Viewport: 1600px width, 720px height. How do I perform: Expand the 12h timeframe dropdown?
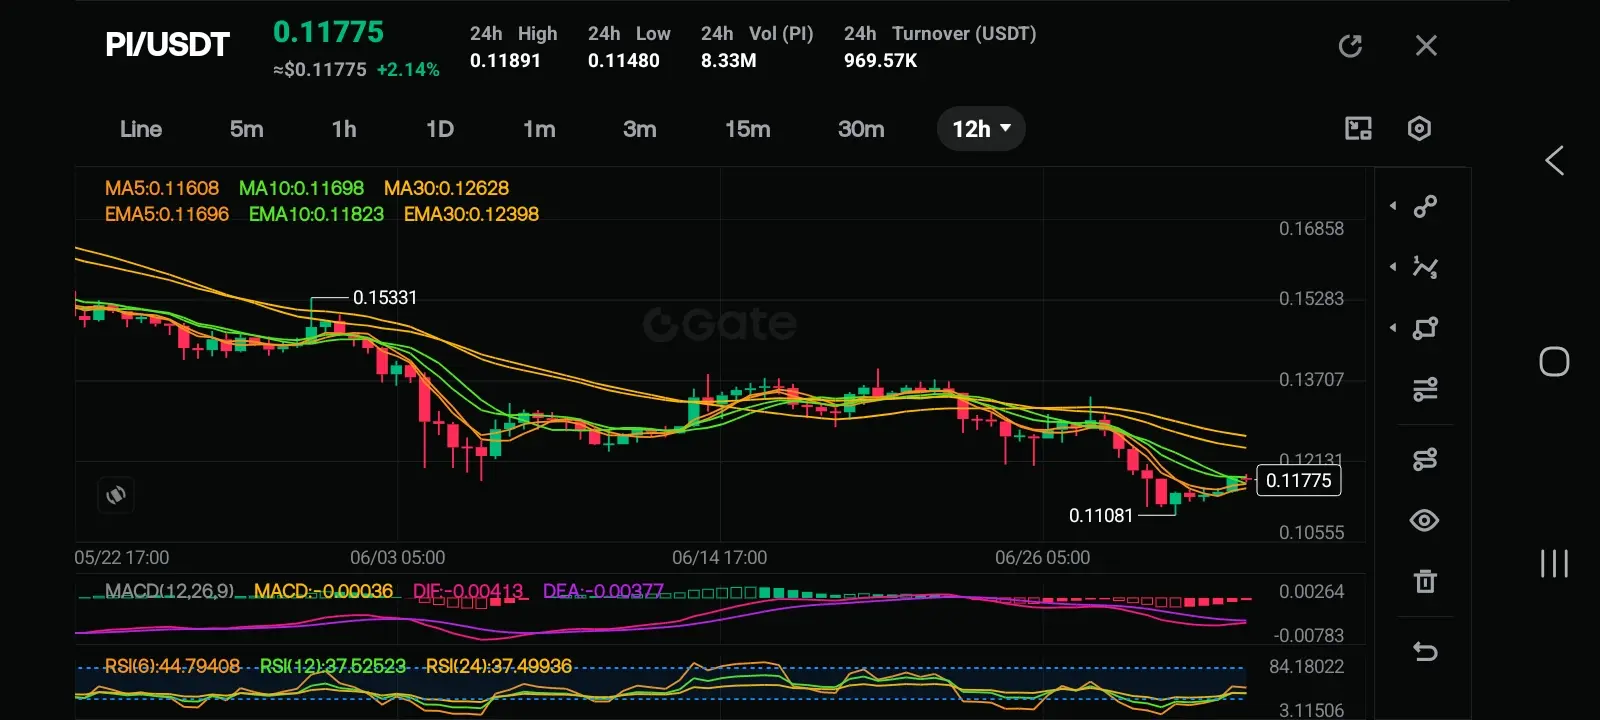click(981, 129)
